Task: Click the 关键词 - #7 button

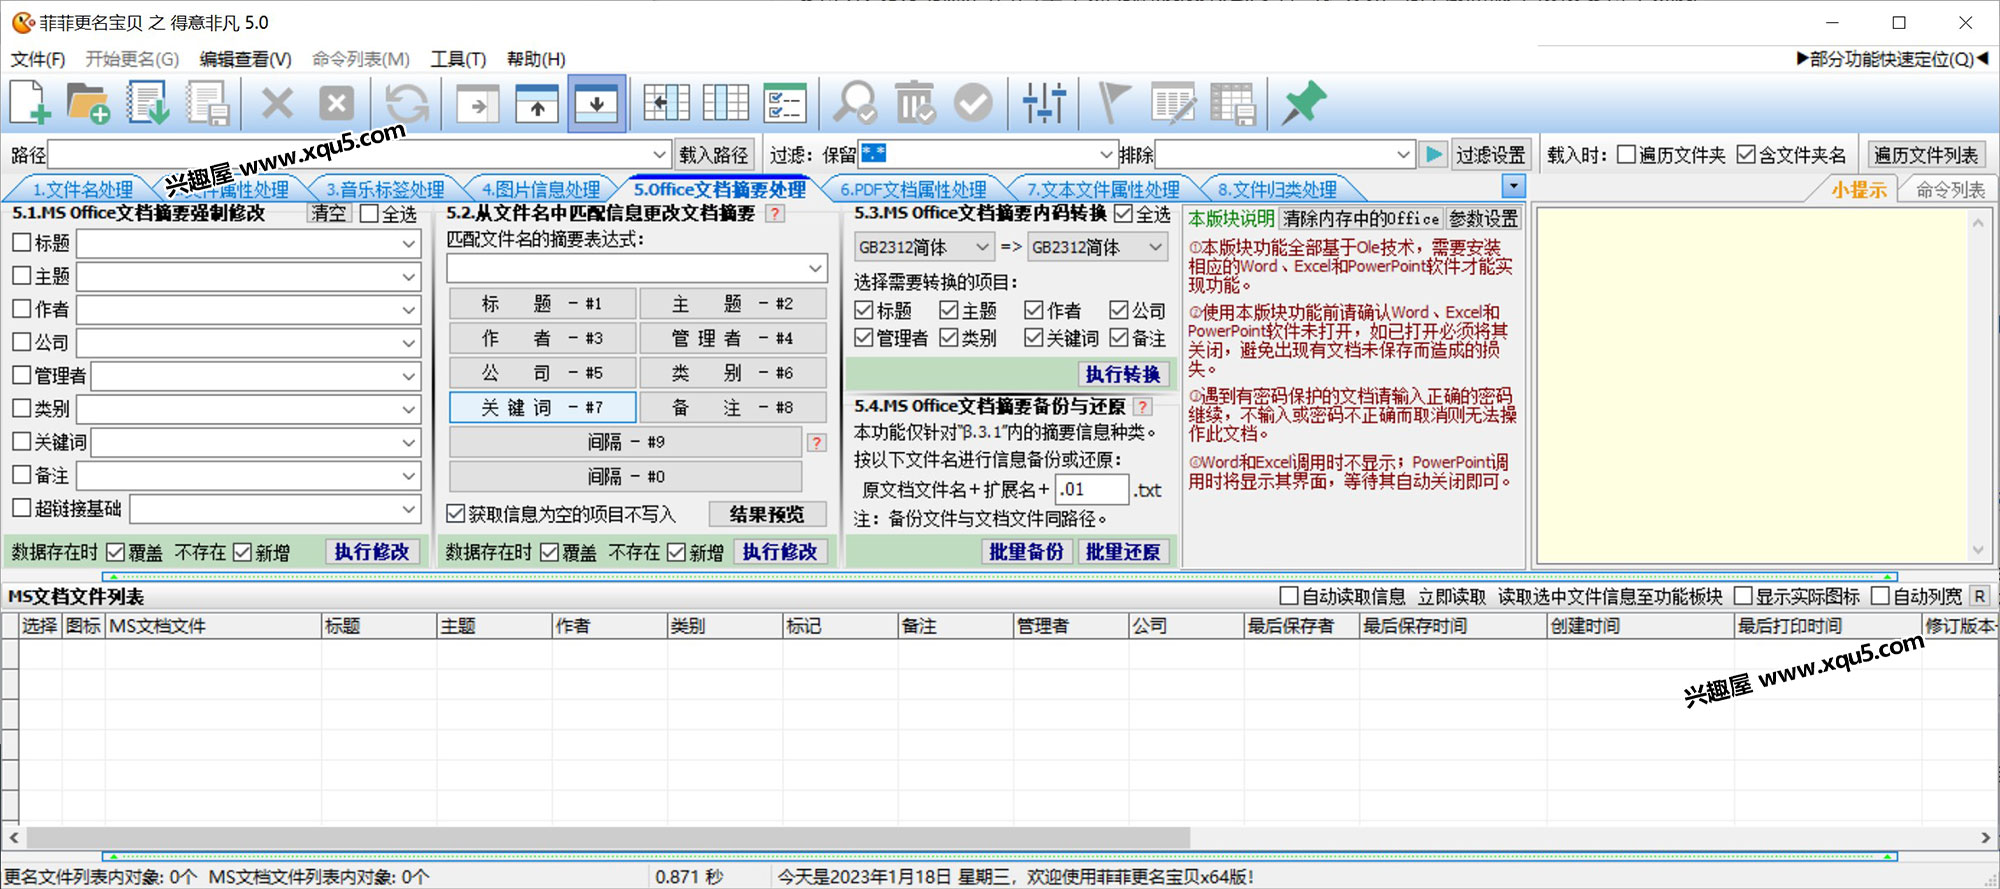Action: point(542,407)
